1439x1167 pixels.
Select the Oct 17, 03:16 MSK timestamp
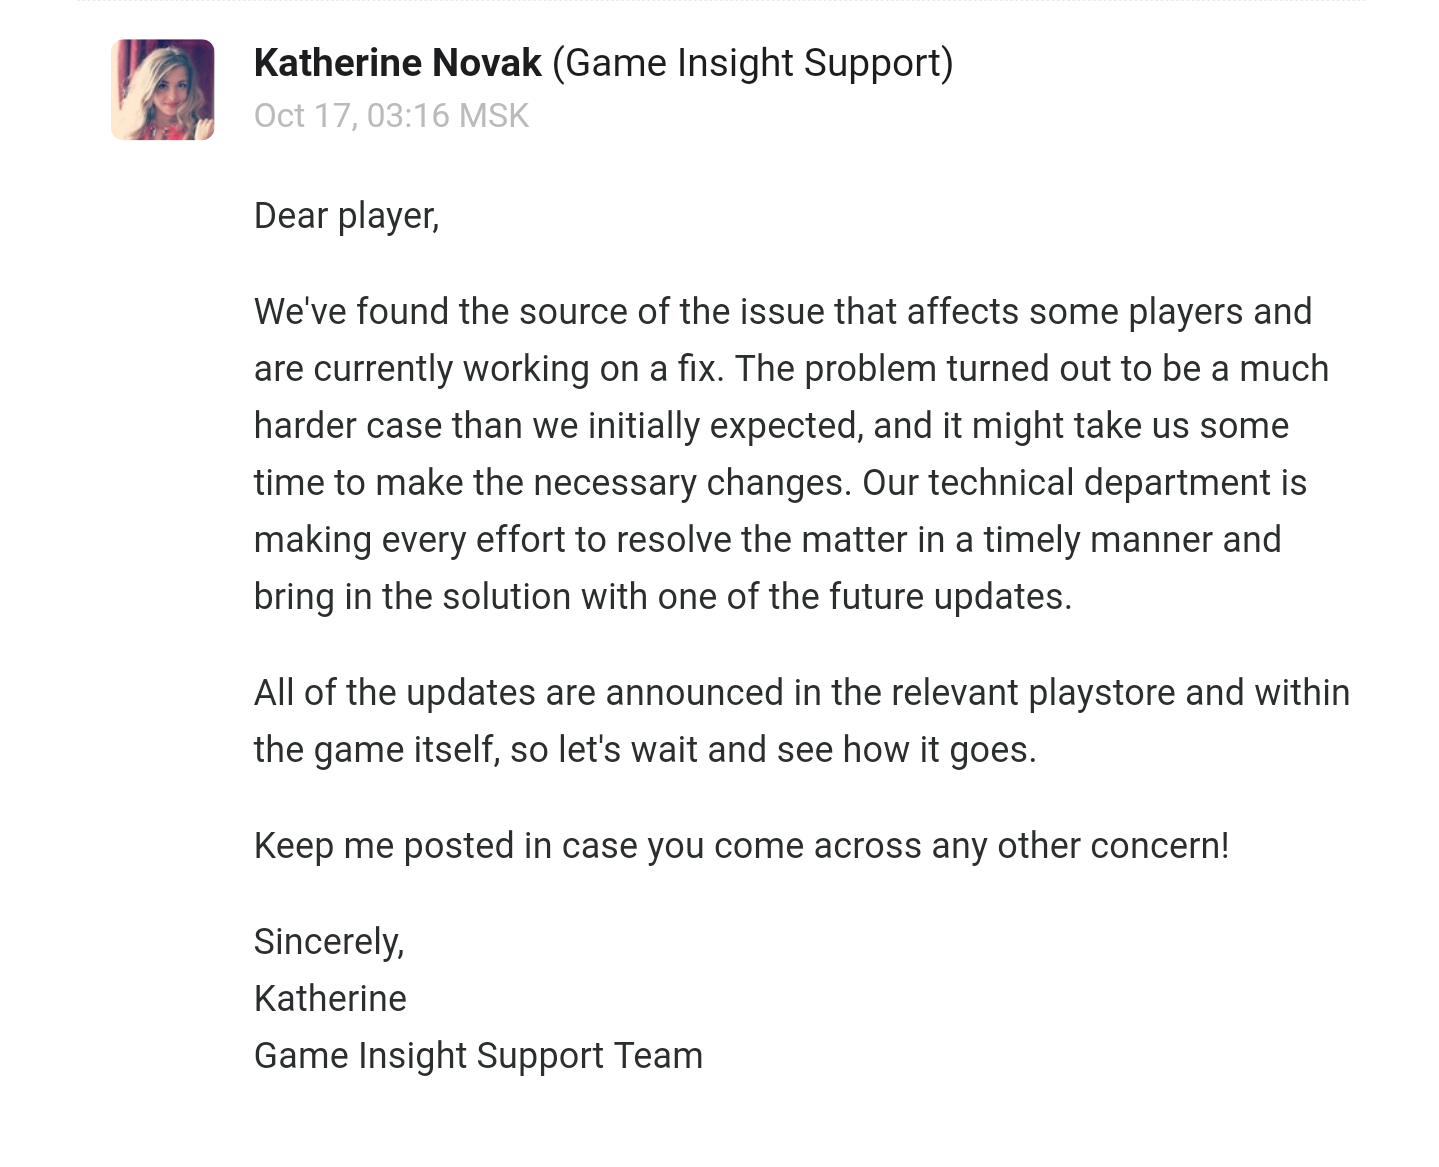391,116
